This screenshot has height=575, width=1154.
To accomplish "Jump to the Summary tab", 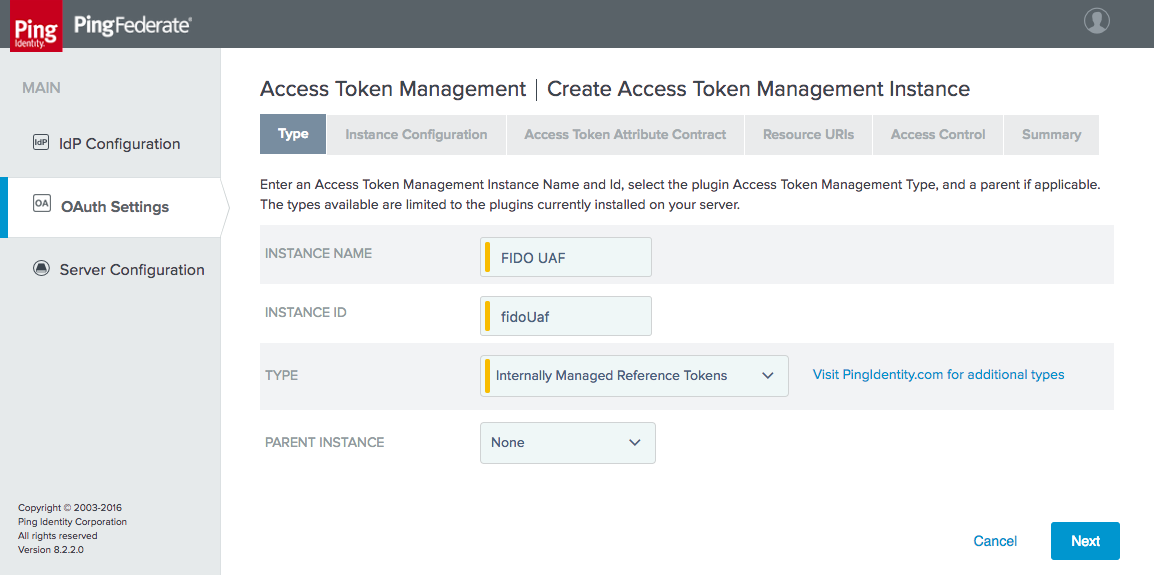I will point(1052,135).
